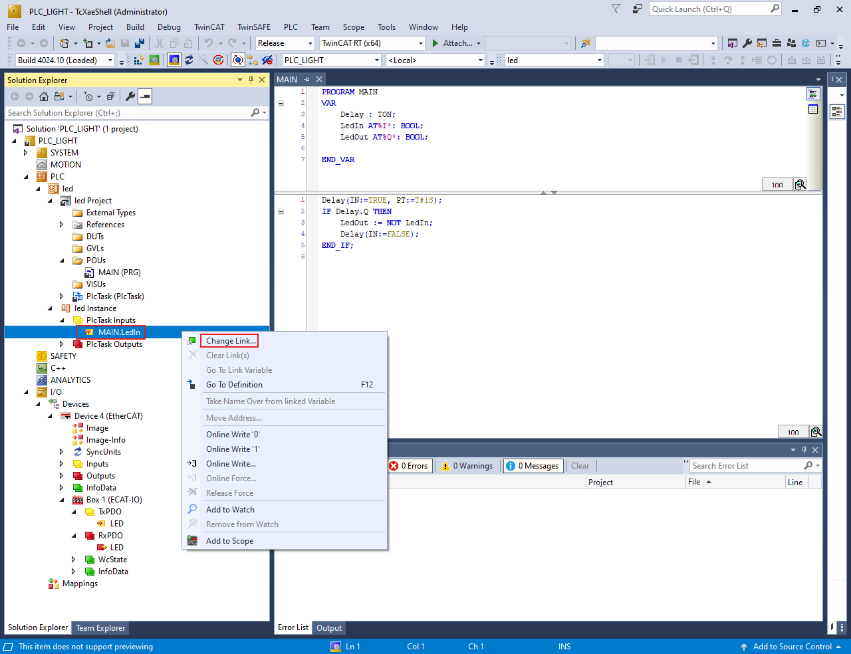The image size is (851, 654).
Task: Open the TwinSAFE menu
Action: tap(253, 27)
